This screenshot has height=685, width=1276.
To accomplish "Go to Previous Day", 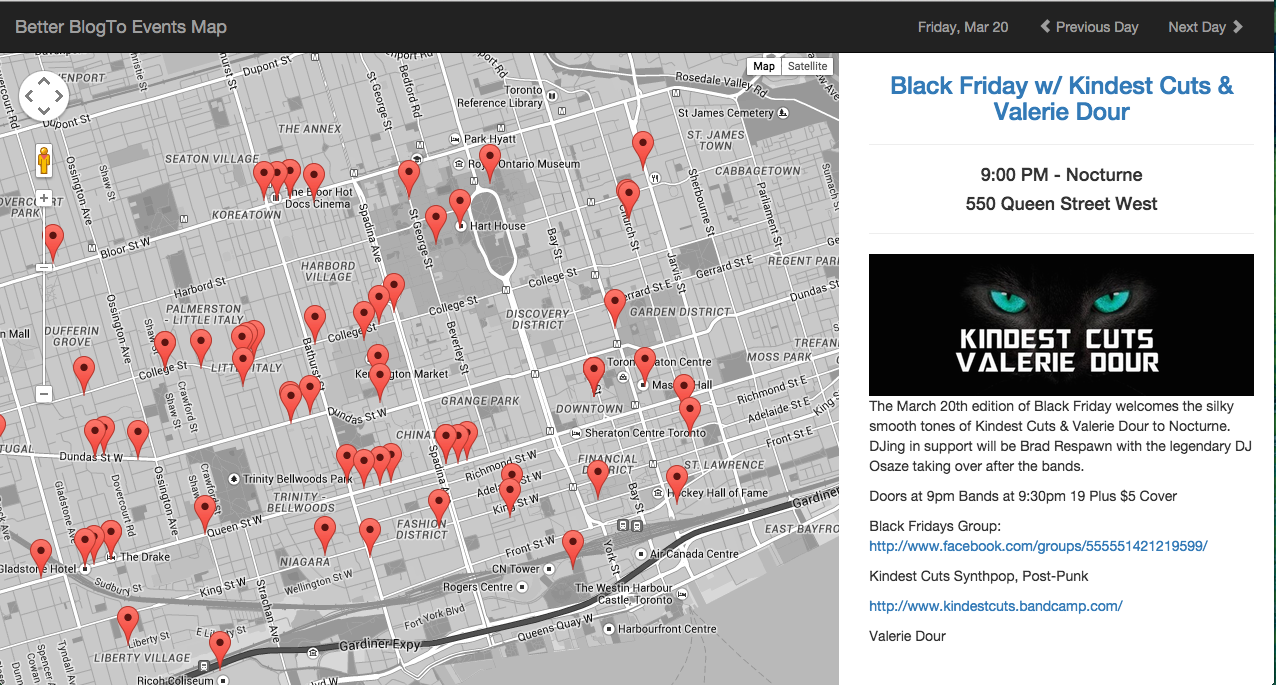I will [1089, 27].
